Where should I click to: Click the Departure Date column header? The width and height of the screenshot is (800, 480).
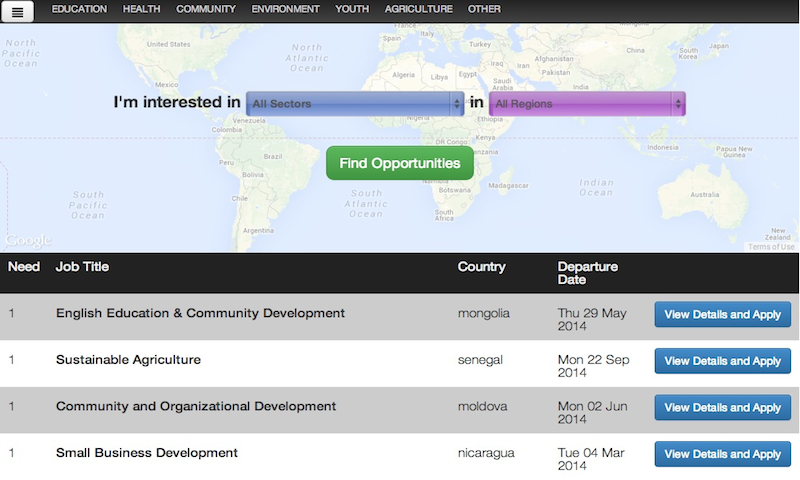click(x=587, y=273)
